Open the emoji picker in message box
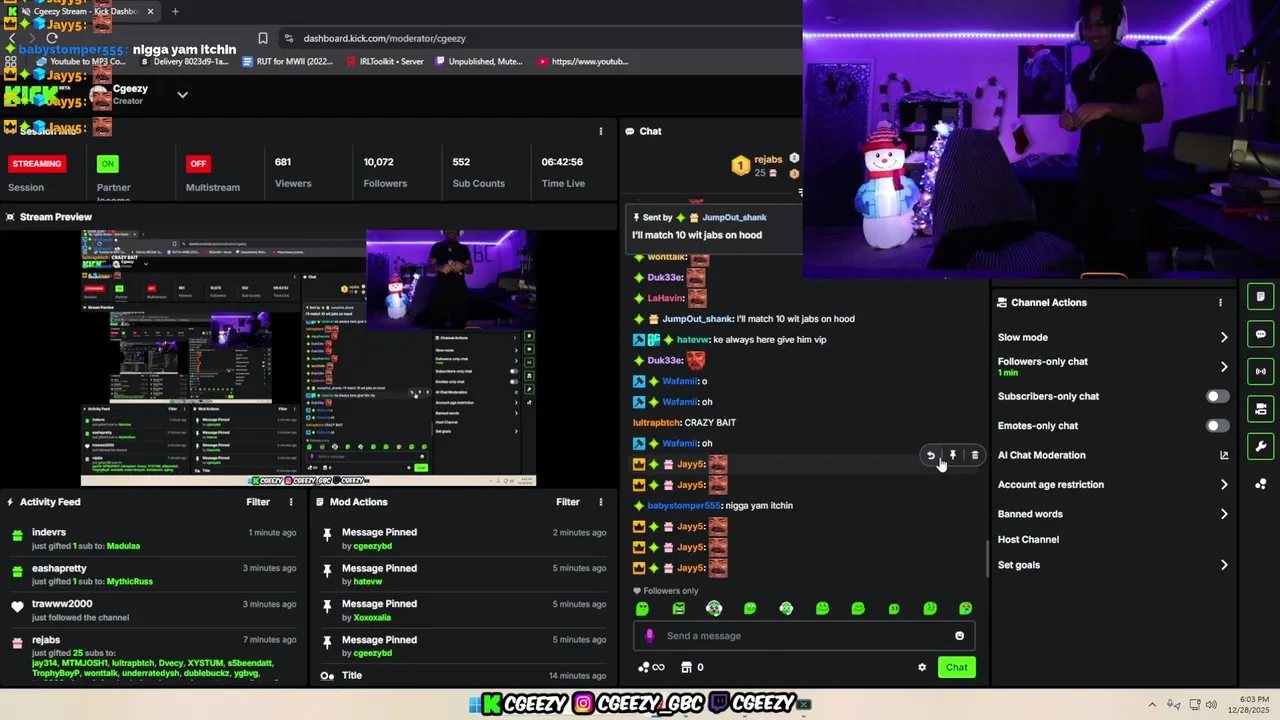The height and width of the screenshot is (720, 1280). pos(959,636)
